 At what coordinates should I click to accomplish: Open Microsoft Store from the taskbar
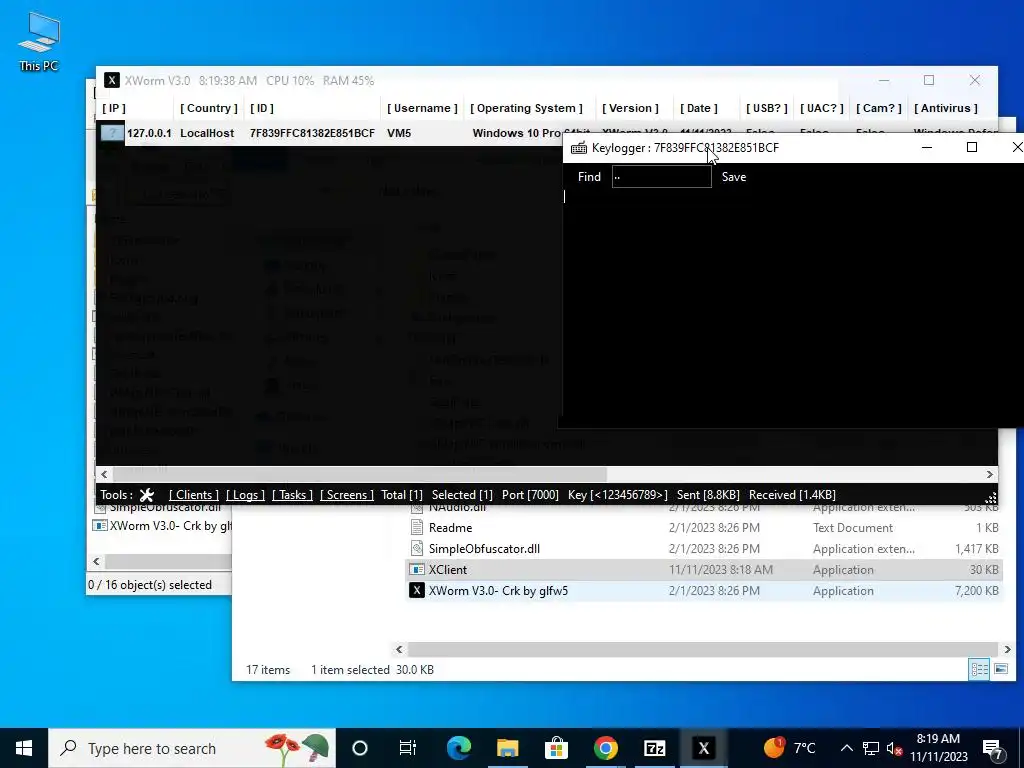pos(556,748)
